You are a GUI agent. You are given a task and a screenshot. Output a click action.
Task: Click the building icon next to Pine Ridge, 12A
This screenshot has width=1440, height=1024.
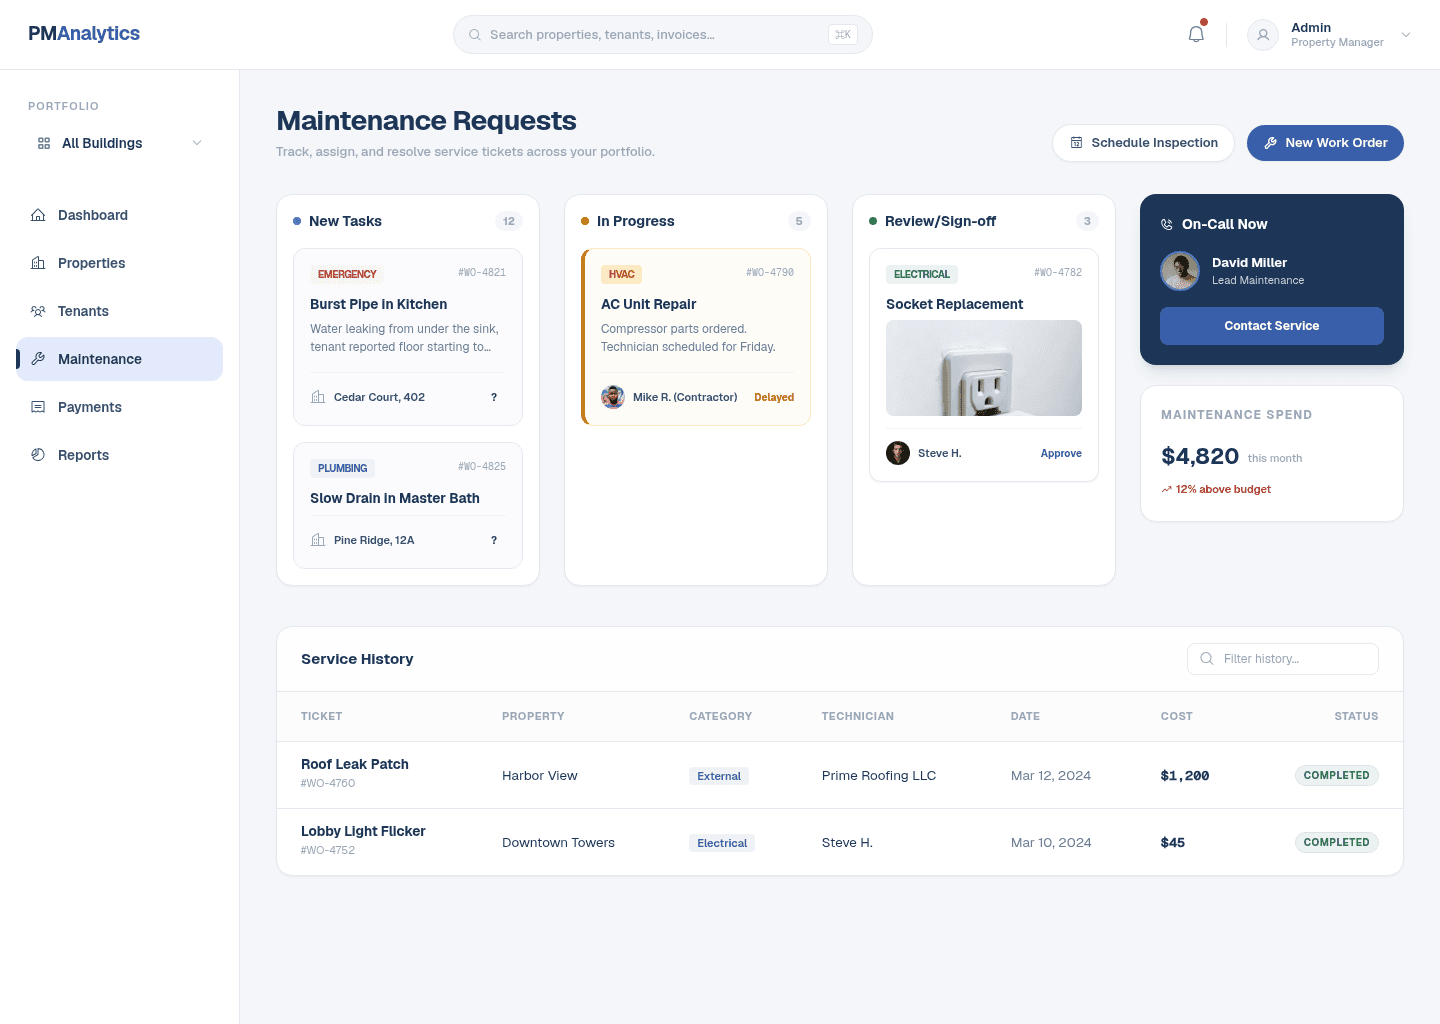click(318, 540)
